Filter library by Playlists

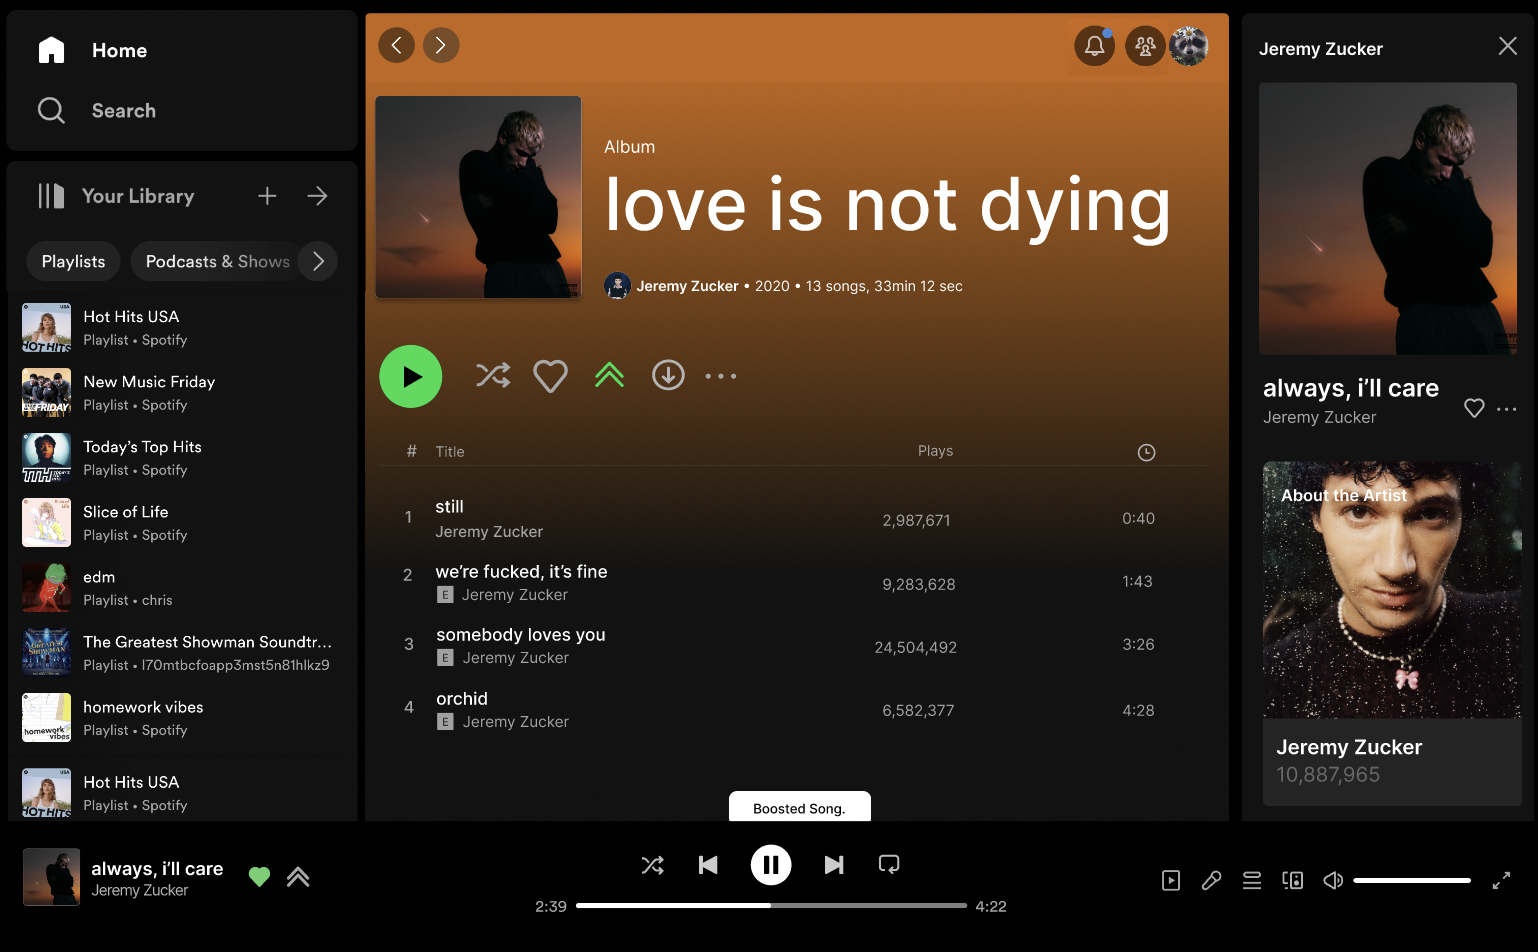[x=73, y=261]
